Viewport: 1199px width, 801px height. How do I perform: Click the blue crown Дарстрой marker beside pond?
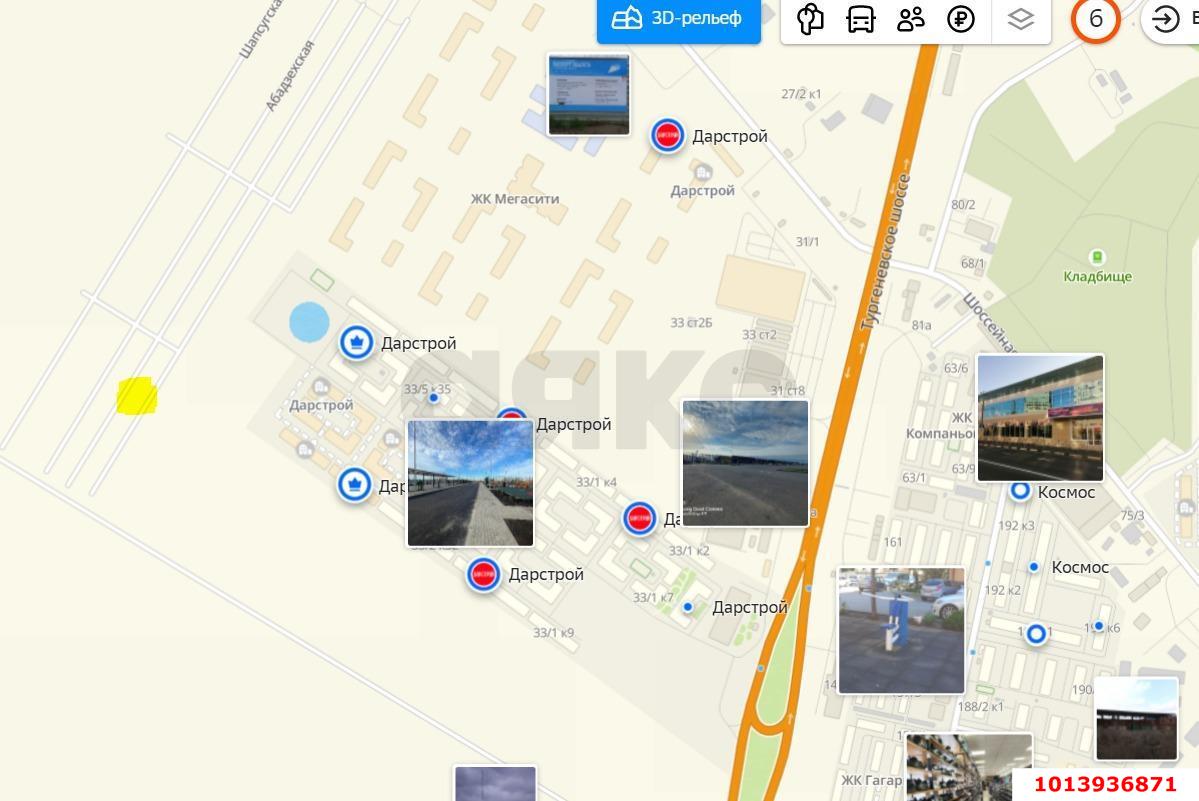click(x=355, y=342)
